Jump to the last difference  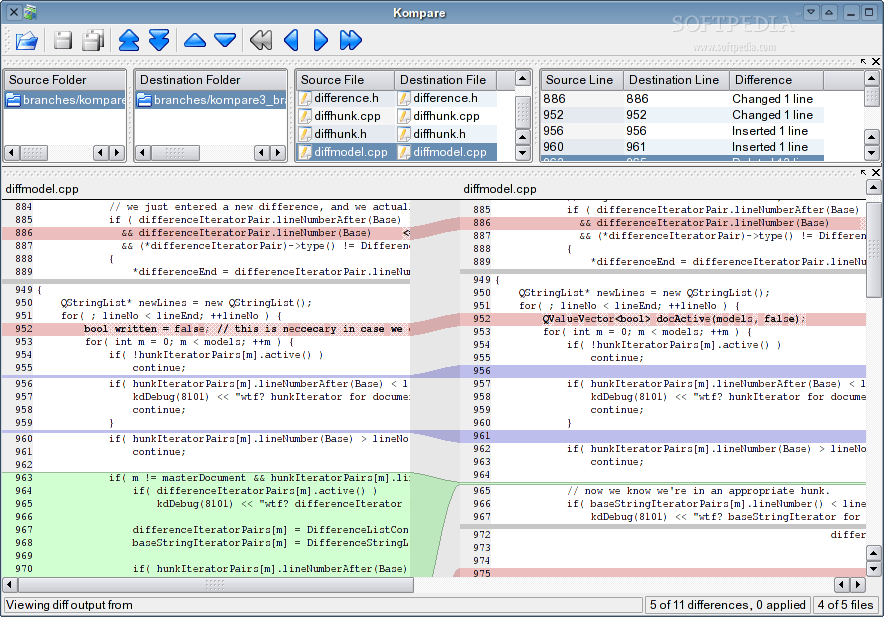pyautogui.click(x=350, y=40)
